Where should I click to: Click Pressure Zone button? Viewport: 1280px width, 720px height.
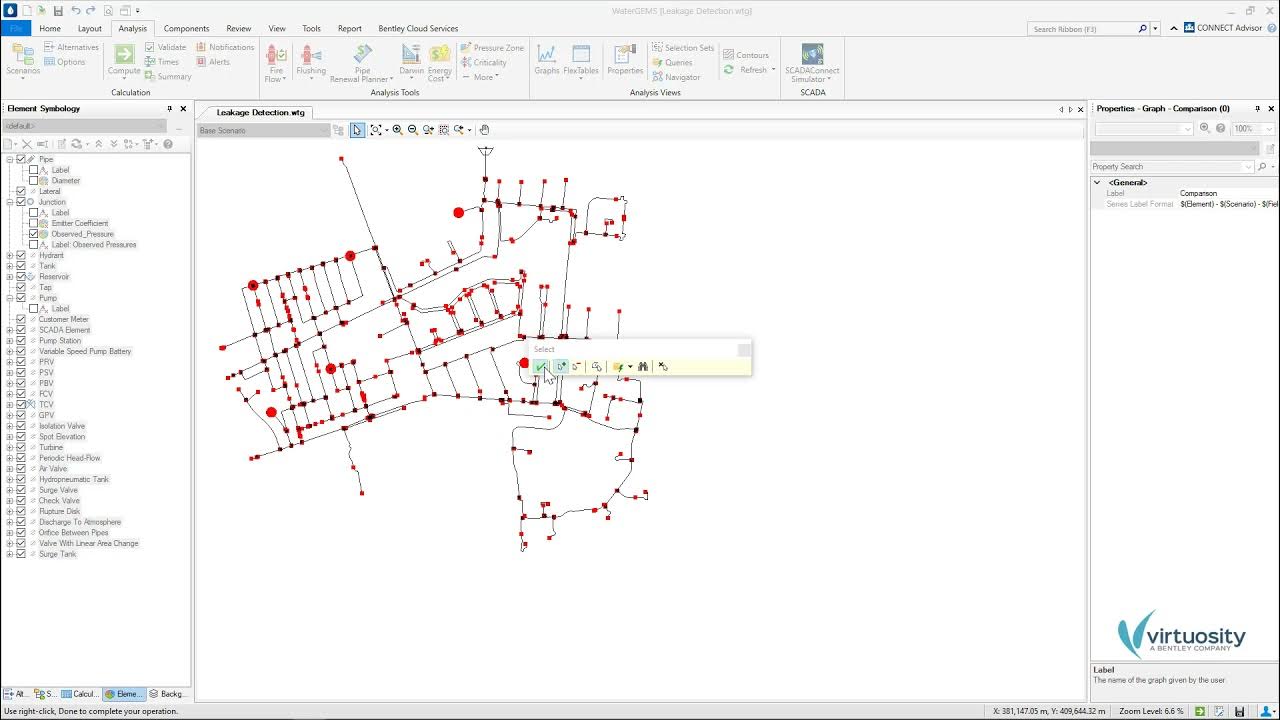pyautogui.click(x=492, y=47)
